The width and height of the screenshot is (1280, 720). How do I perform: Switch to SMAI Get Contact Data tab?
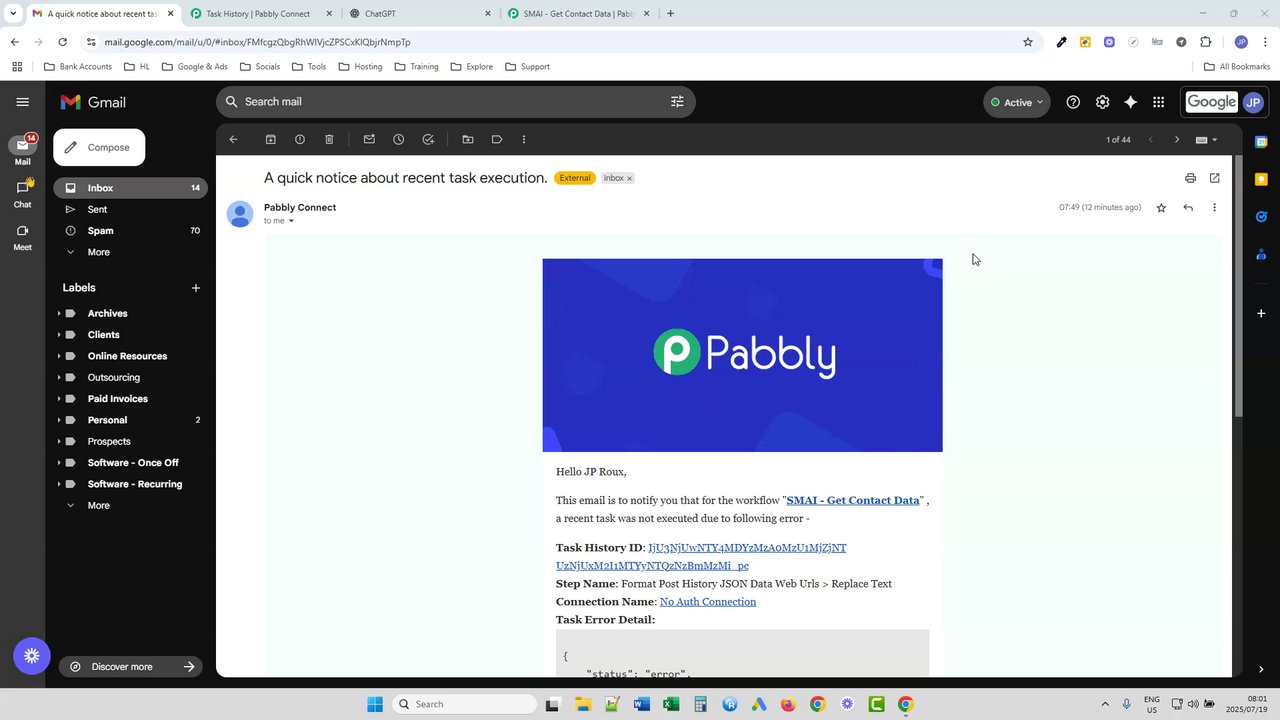pyautogui.click(x=577, y=14)
